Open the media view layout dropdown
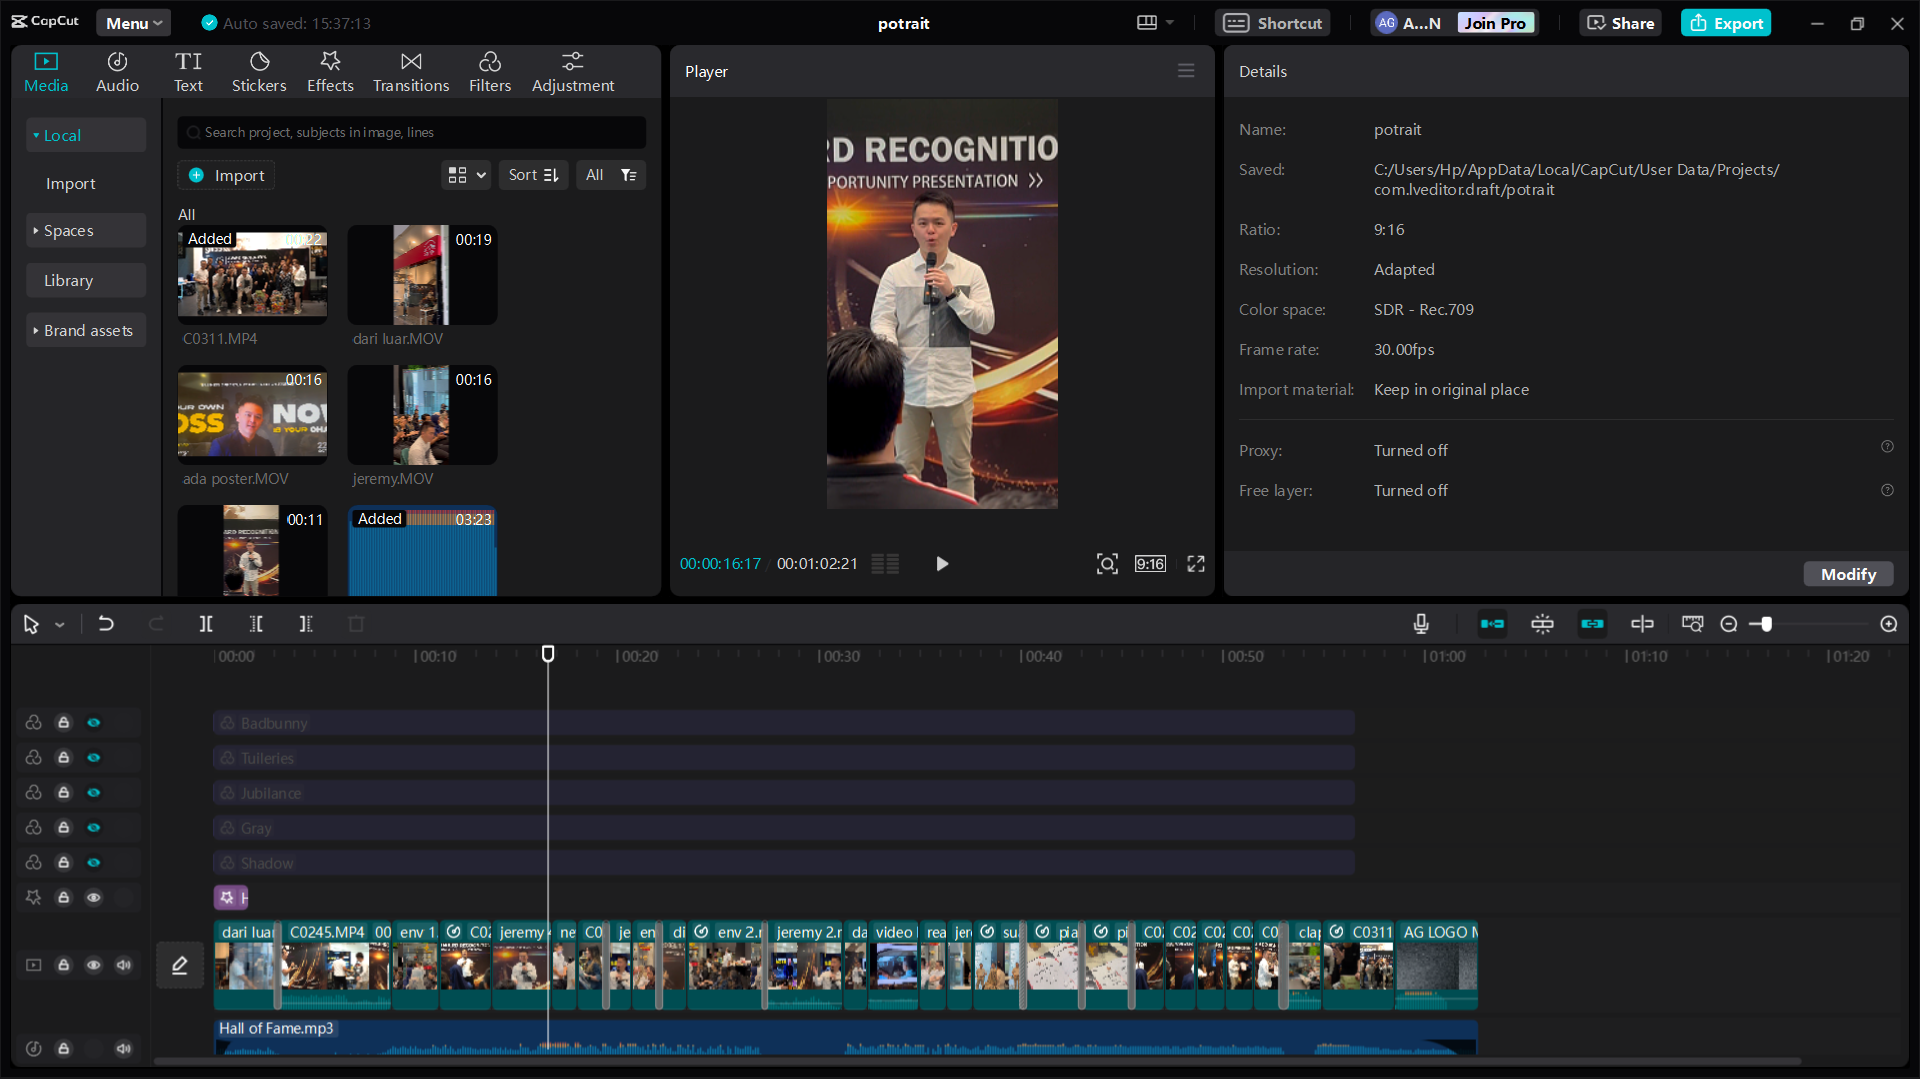The image size is (1920, 1080). click(466, 175)
